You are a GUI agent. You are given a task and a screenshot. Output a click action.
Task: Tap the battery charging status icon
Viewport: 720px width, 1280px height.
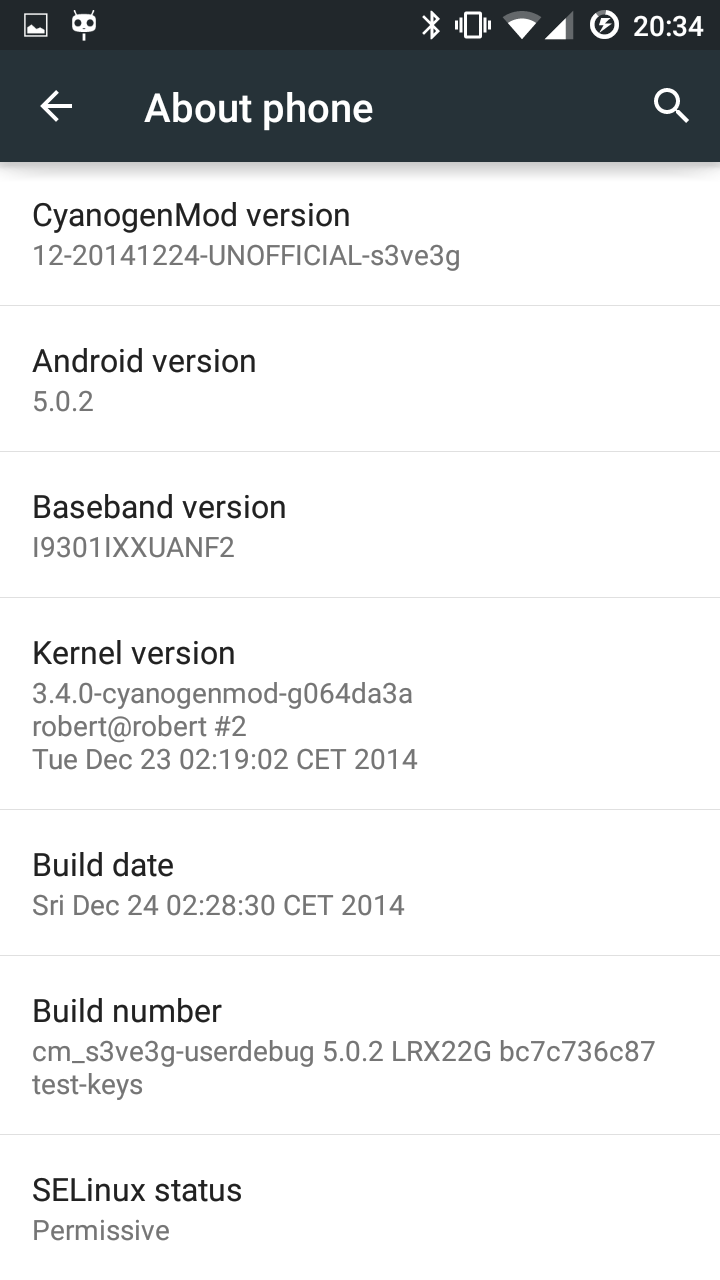604,25
